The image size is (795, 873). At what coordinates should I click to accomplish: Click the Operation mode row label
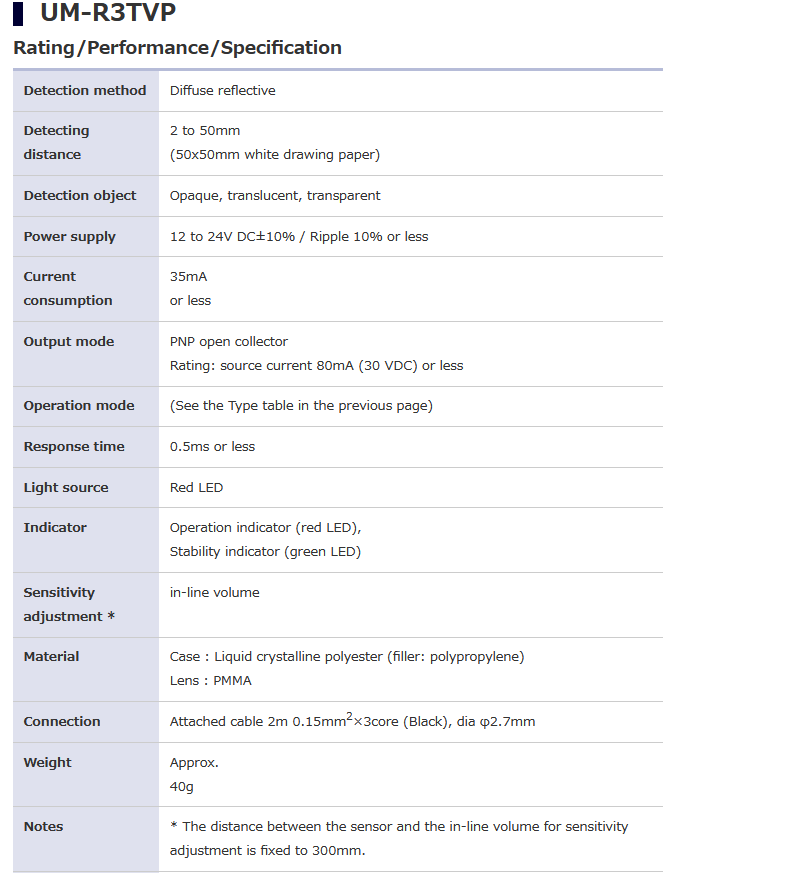pyautogui.click(x=79, y=406)
